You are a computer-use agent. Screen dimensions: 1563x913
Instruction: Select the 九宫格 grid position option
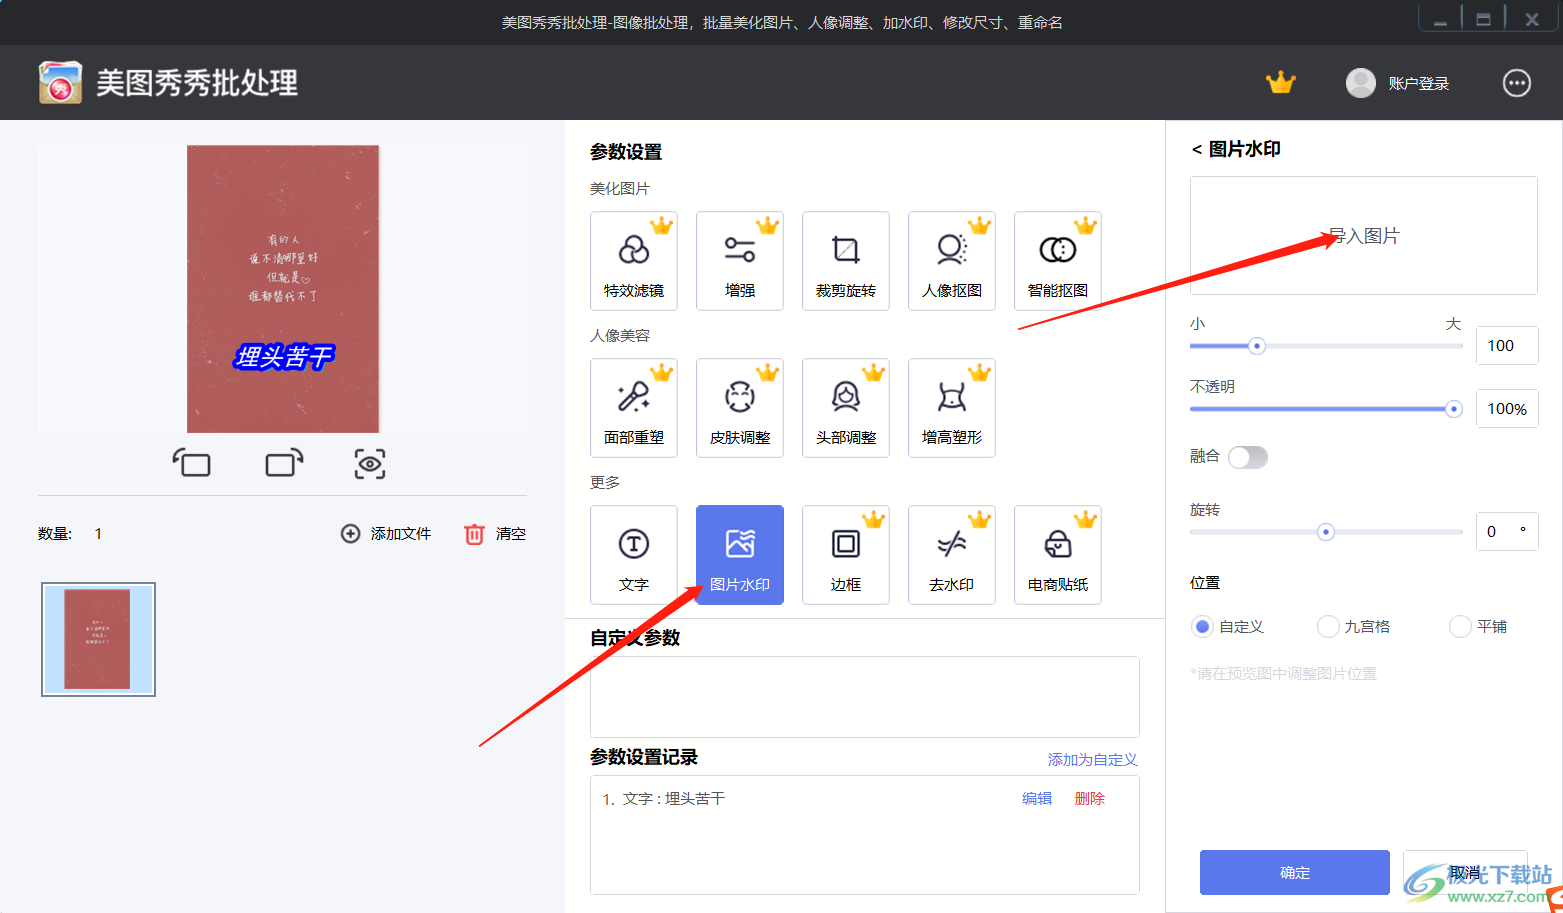click(x=1328, y=627)
